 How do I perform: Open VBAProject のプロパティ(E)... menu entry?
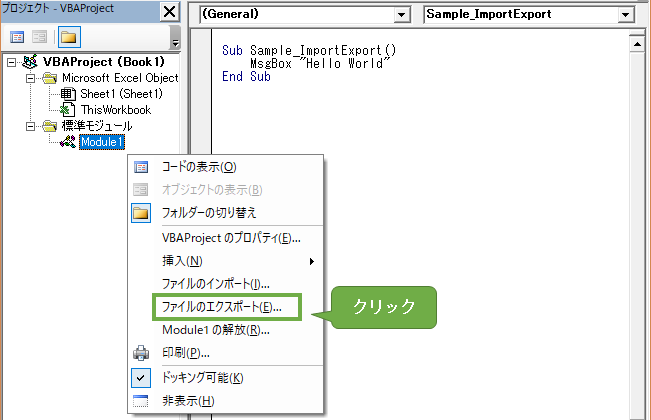coord(226,238)
